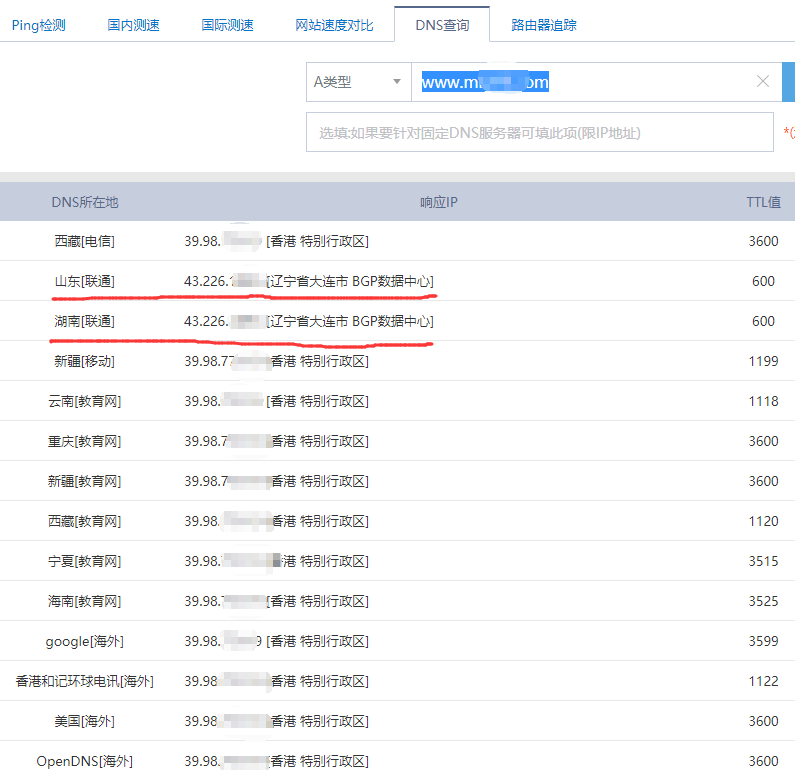The width and height of the screenshot is (795, 780).
Task: Select the 宁夏[教育网] row label
Action: click(85, 561)
